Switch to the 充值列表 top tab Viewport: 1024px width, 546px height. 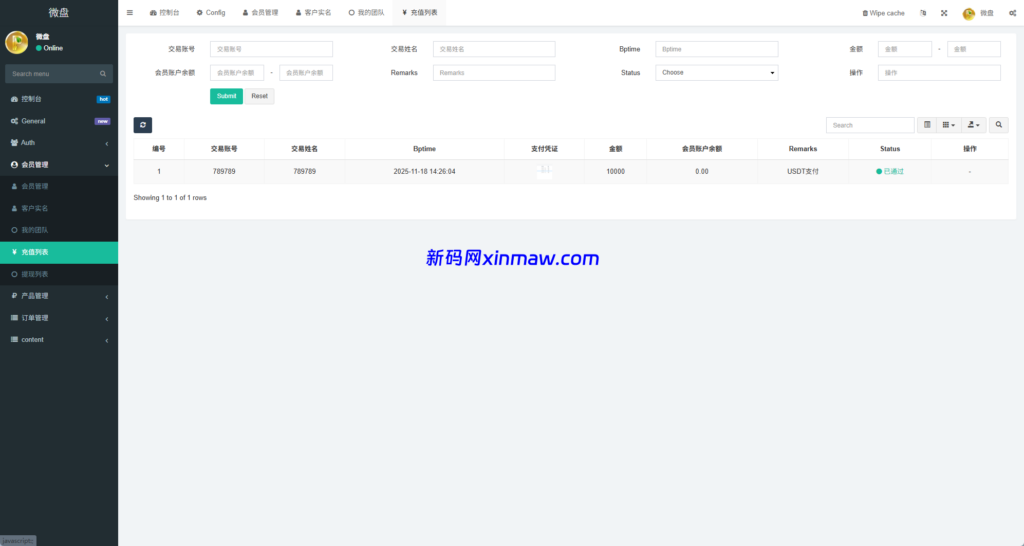419,12
